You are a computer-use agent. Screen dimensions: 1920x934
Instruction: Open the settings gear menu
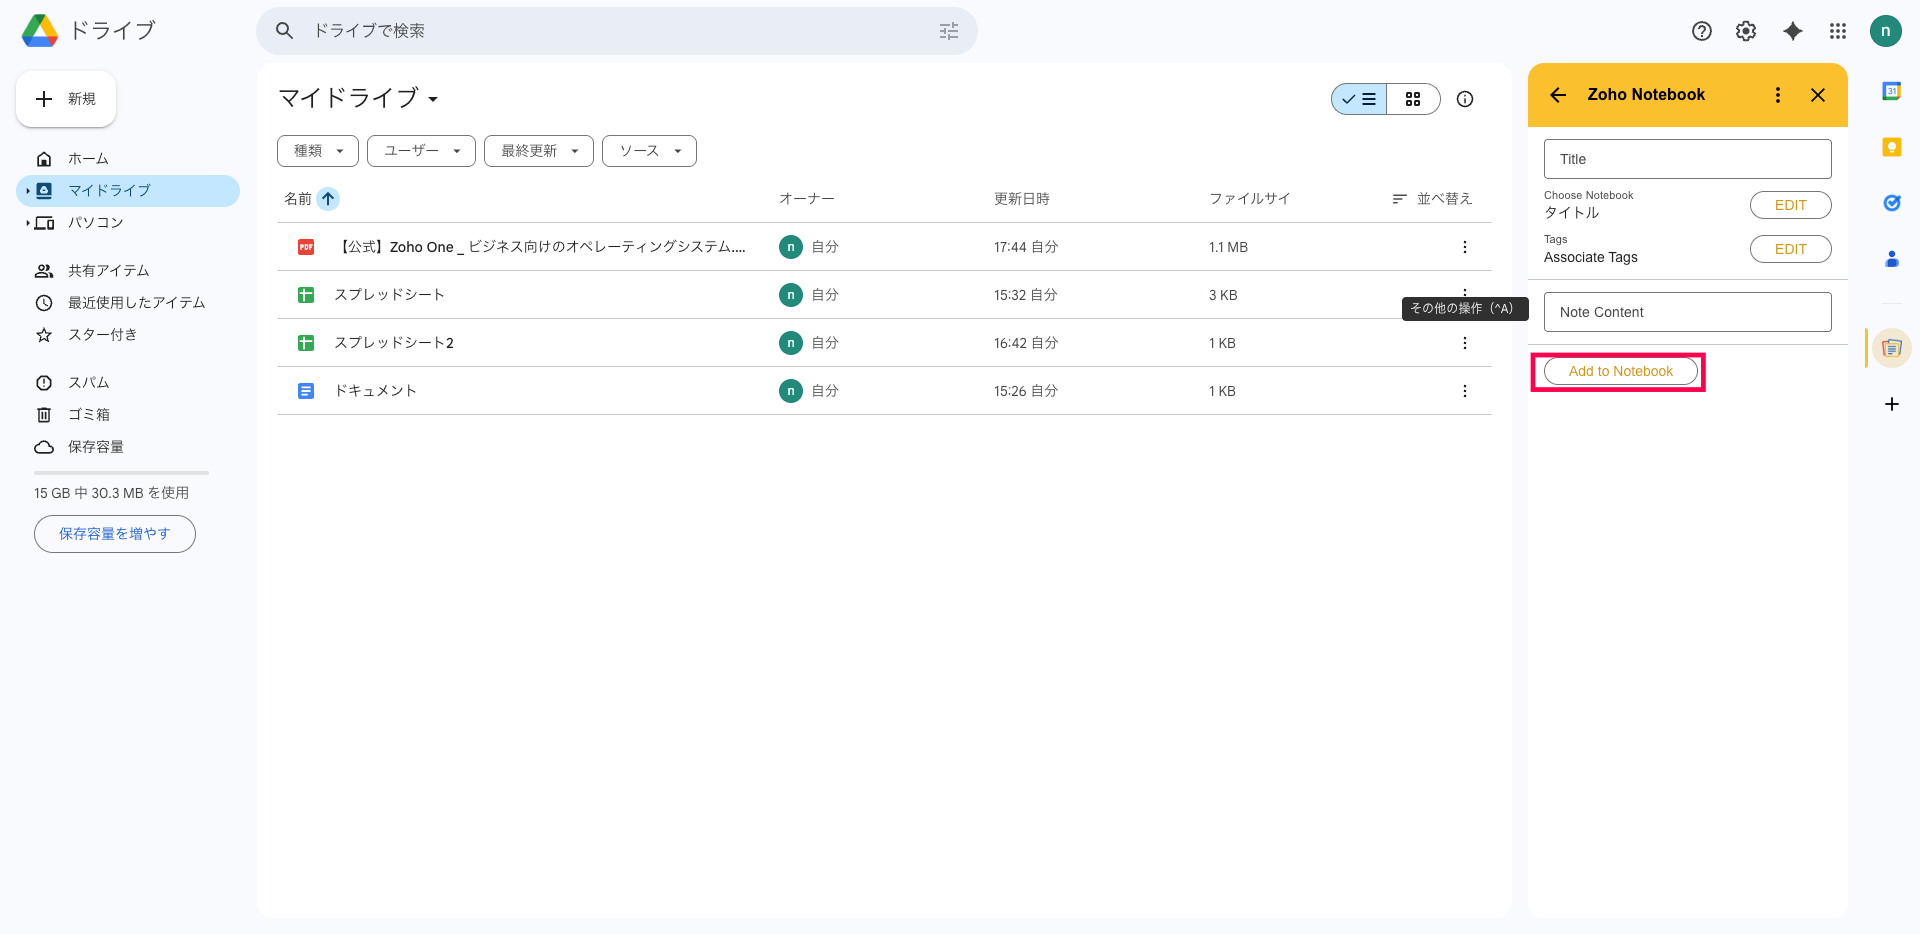pyautogui.click(x=1745, y=31)
